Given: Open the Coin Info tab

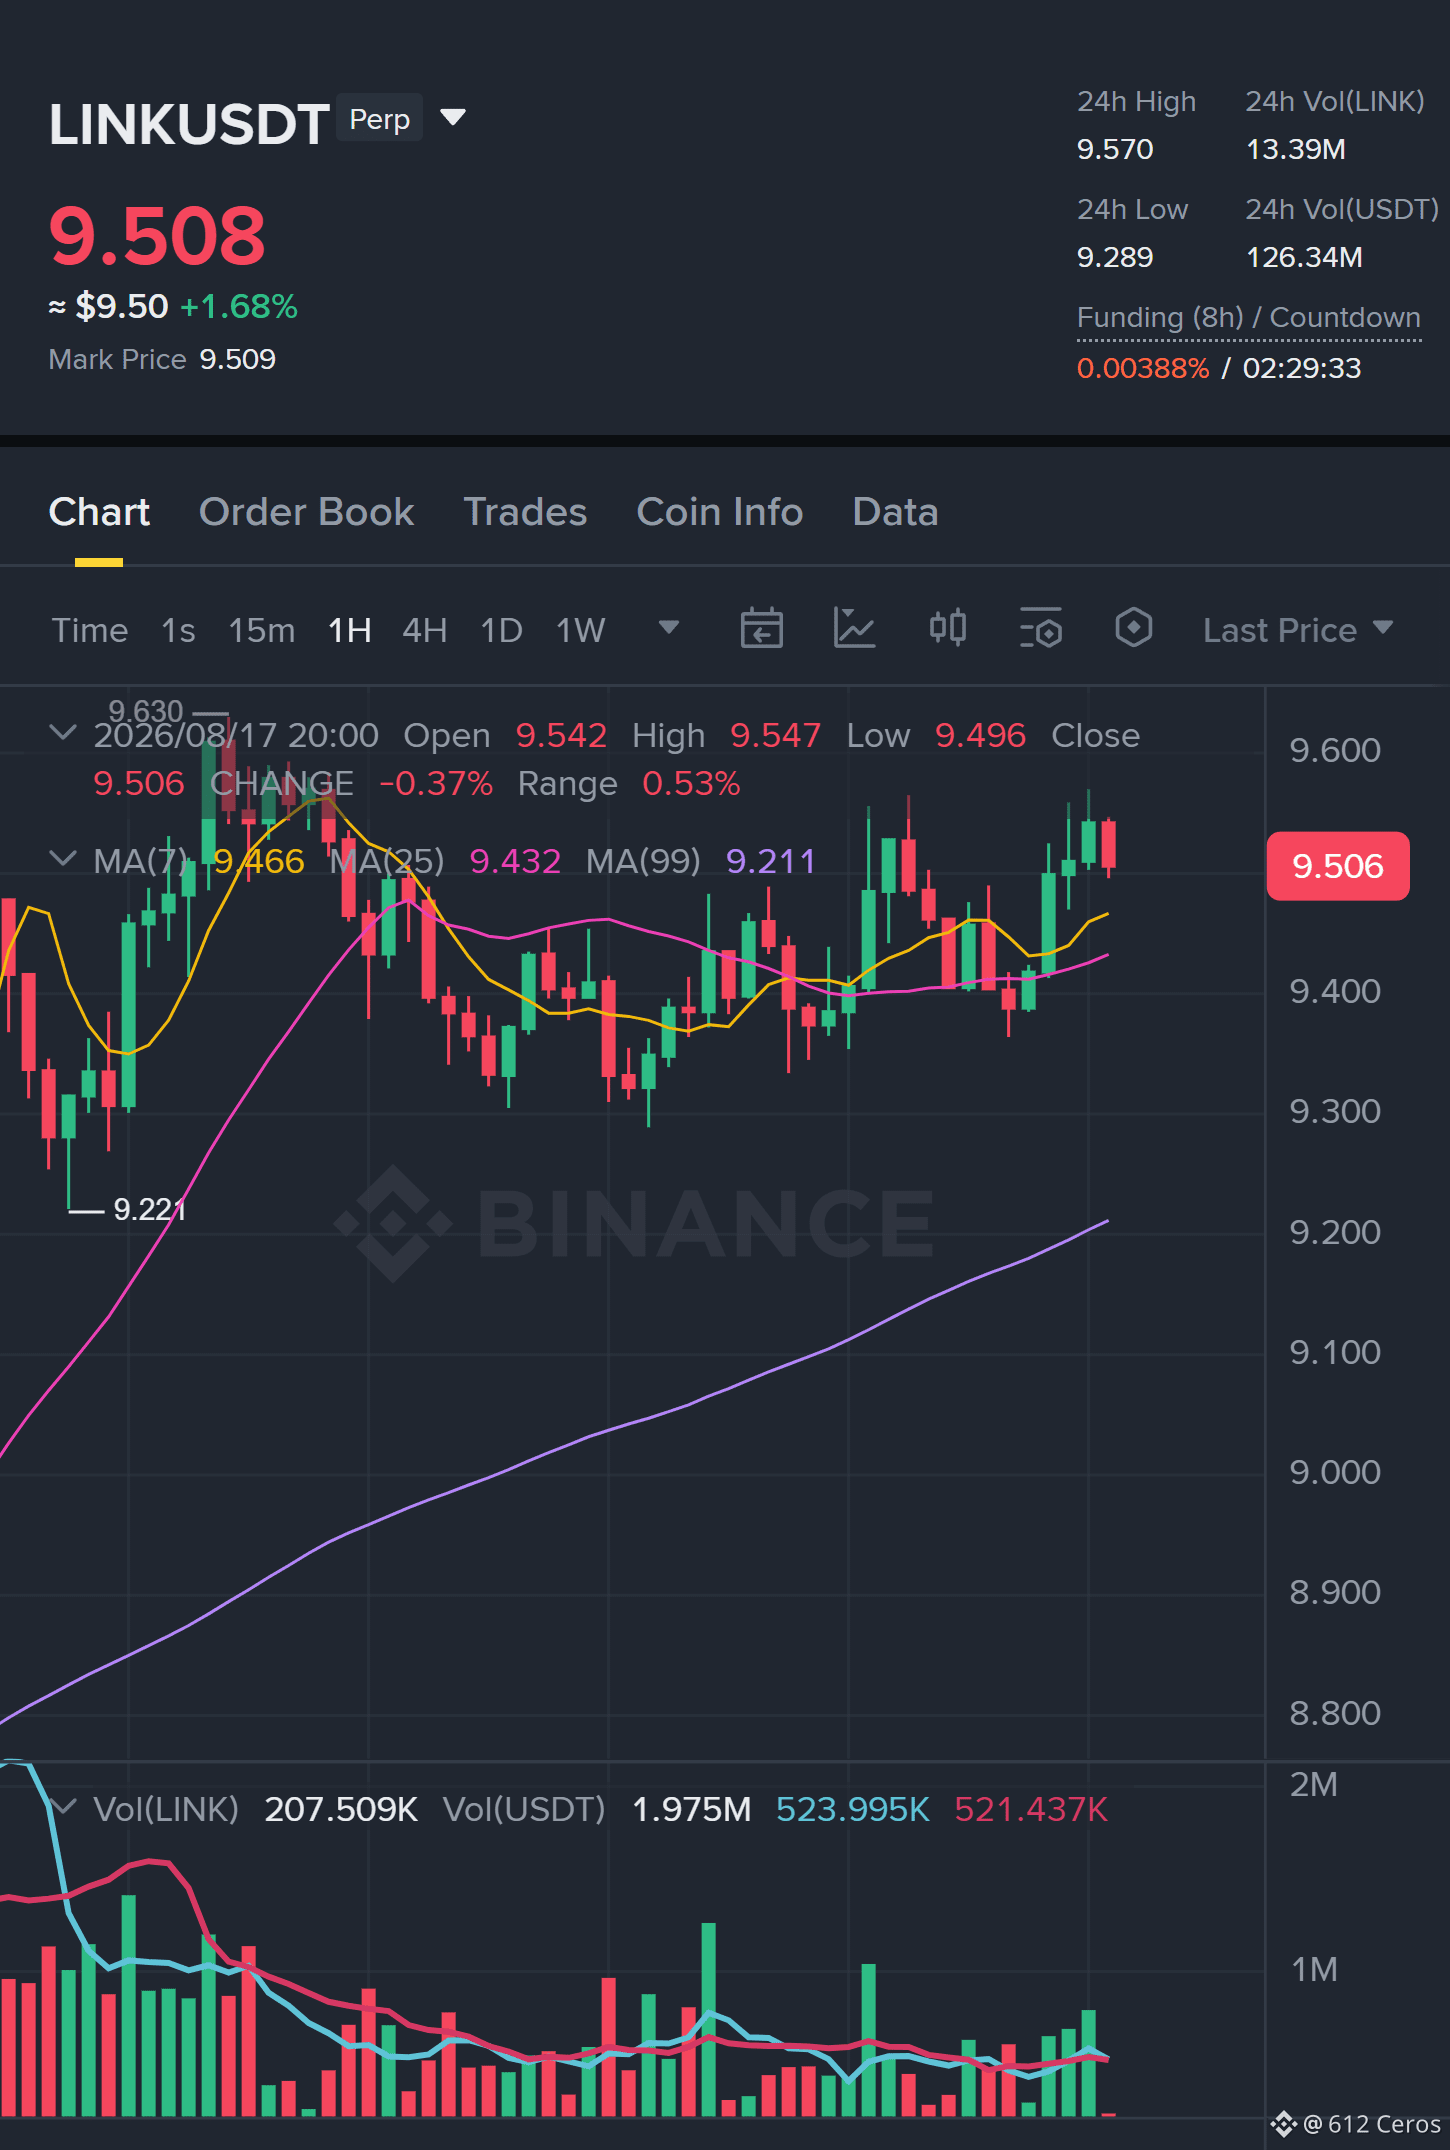Looking at the screenshot, I should click(x=720, y=512).
